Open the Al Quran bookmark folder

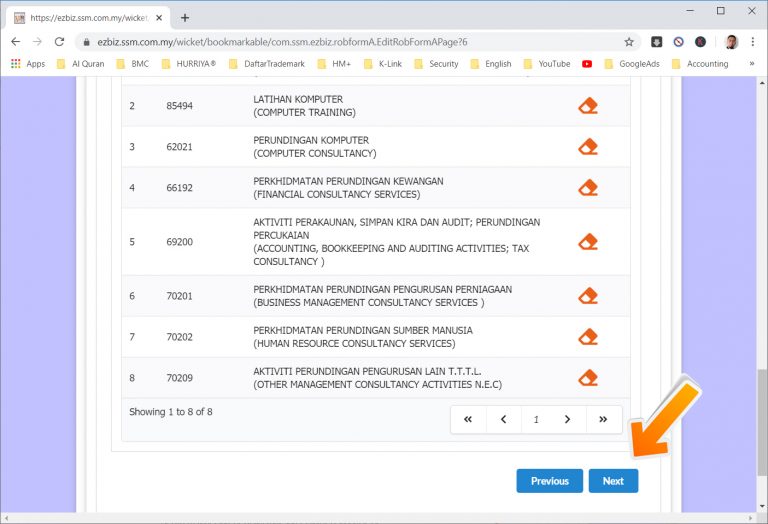click(81, 64)
